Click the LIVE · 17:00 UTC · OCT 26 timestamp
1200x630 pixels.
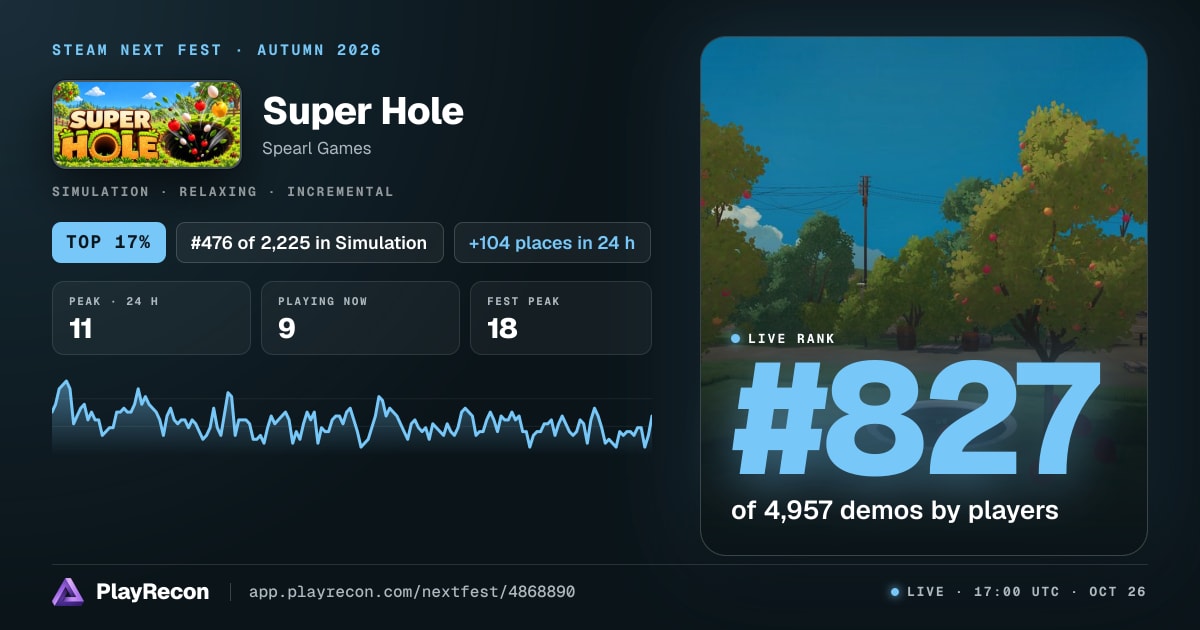click(1027, 592)
